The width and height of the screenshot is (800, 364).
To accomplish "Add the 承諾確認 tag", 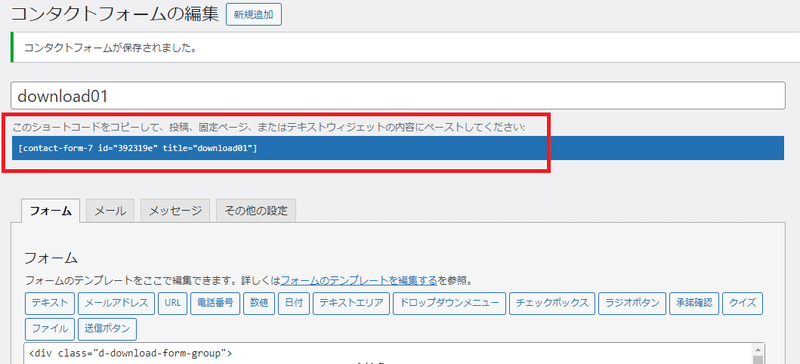I will (x=694, y=303).
